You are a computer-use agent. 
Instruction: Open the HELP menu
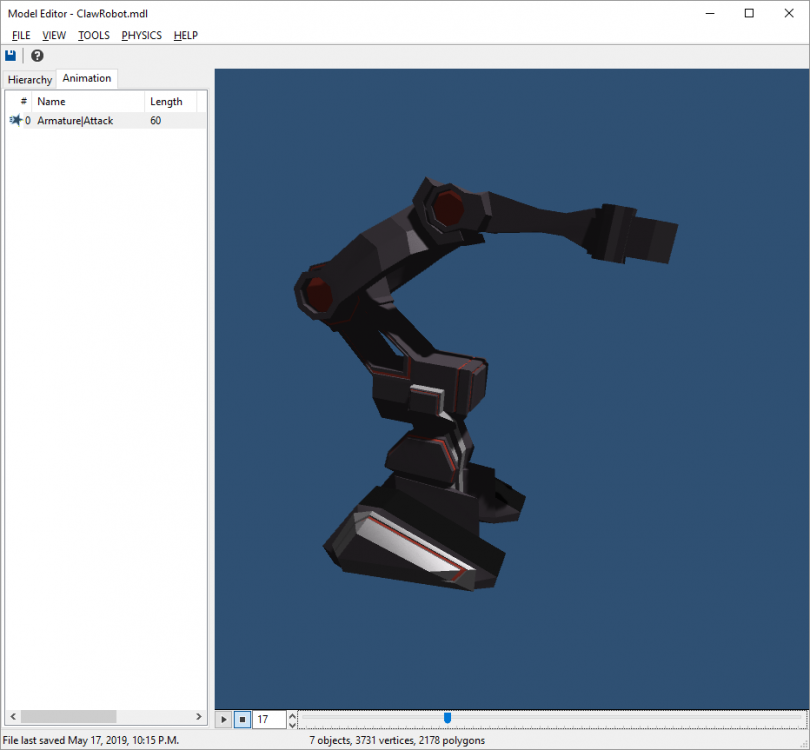(x=186, y=35)
